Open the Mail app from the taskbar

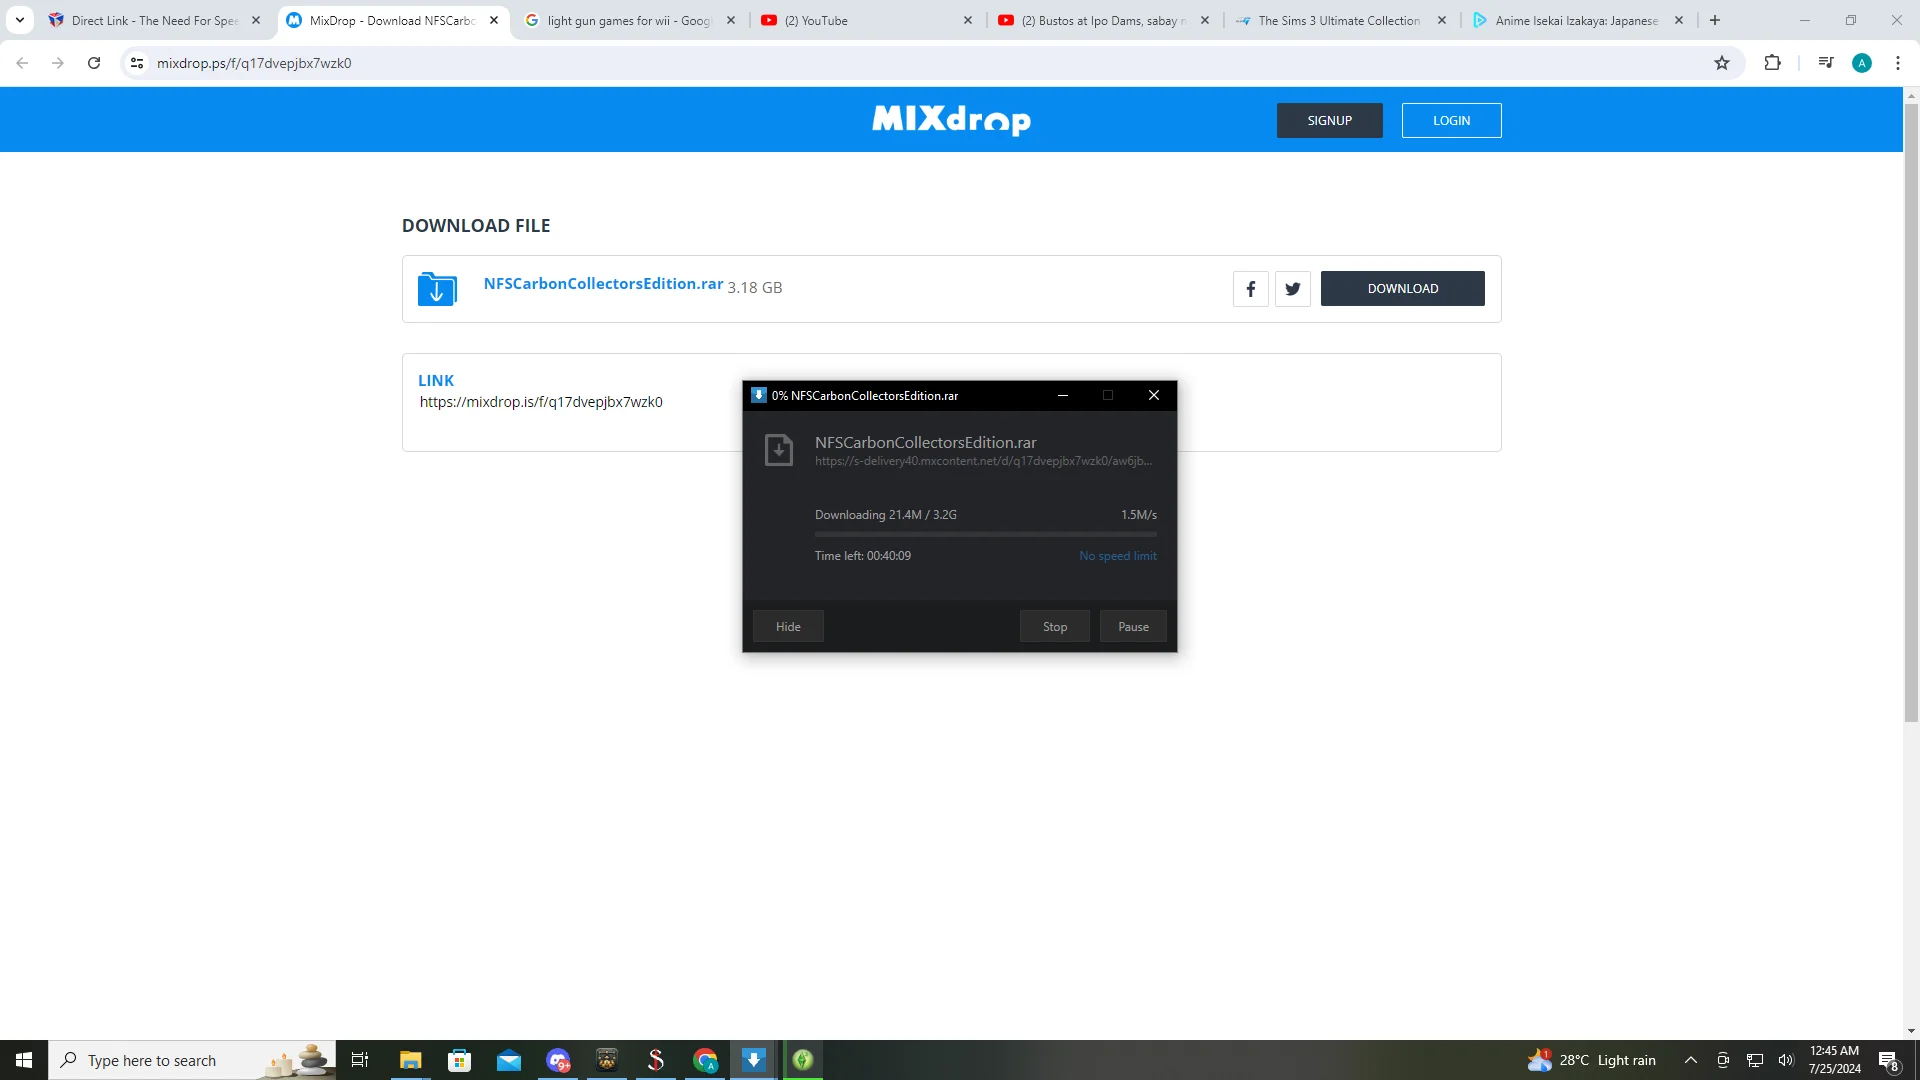pyautogui.click(x=509, y=1060)
